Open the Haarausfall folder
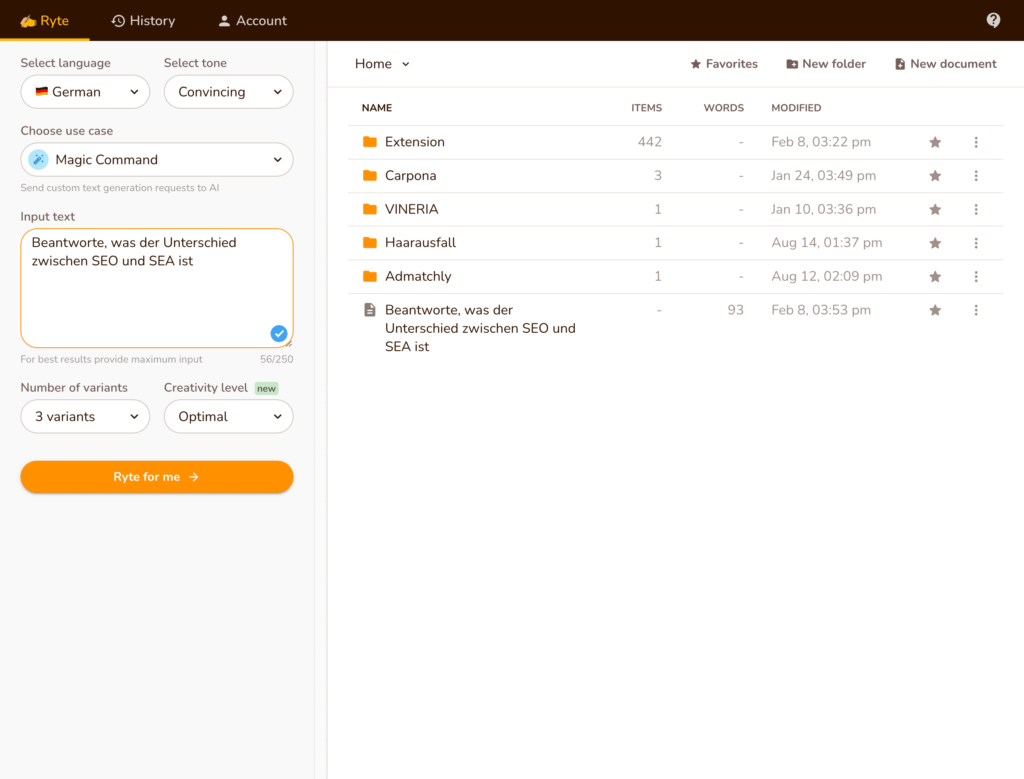The image size is (1024, 779). [421, 243]
